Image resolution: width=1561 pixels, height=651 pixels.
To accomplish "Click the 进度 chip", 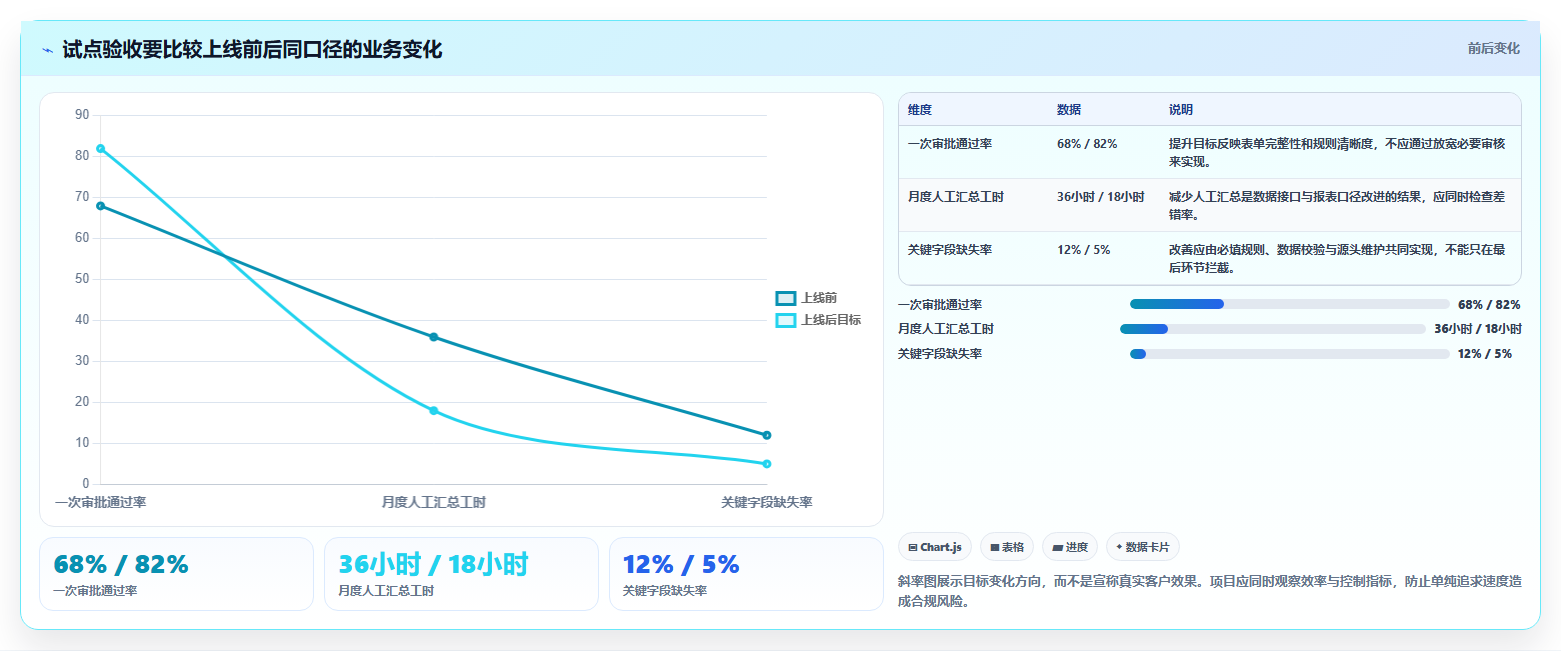I will [x=1070, y=547].
